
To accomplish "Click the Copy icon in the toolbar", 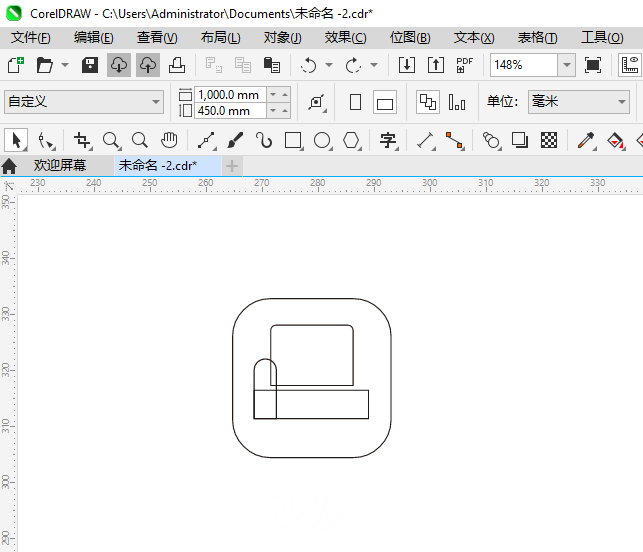I will click(x=242, y=65).
